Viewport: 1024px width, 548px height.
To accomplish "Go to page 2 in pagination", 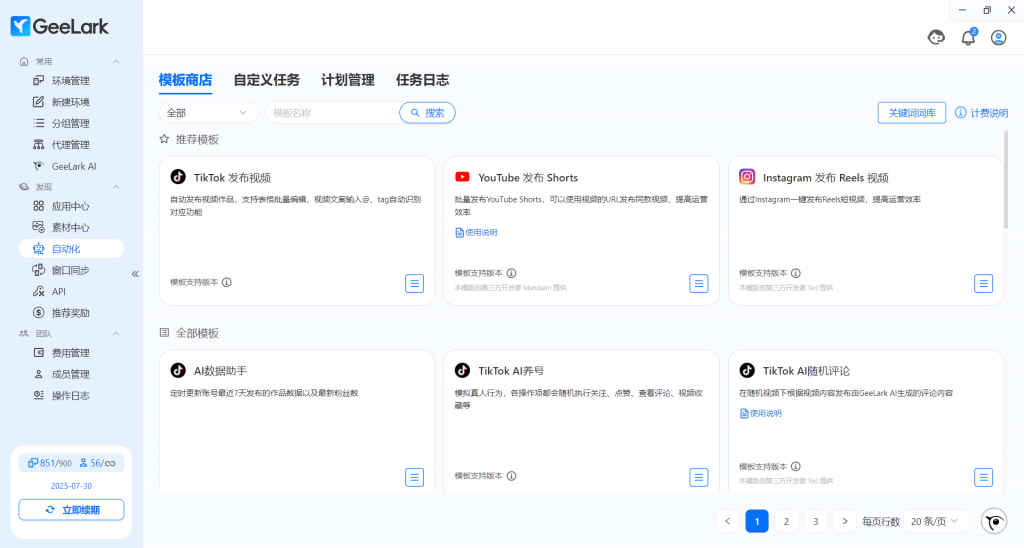I will click(x=787, y=521).
